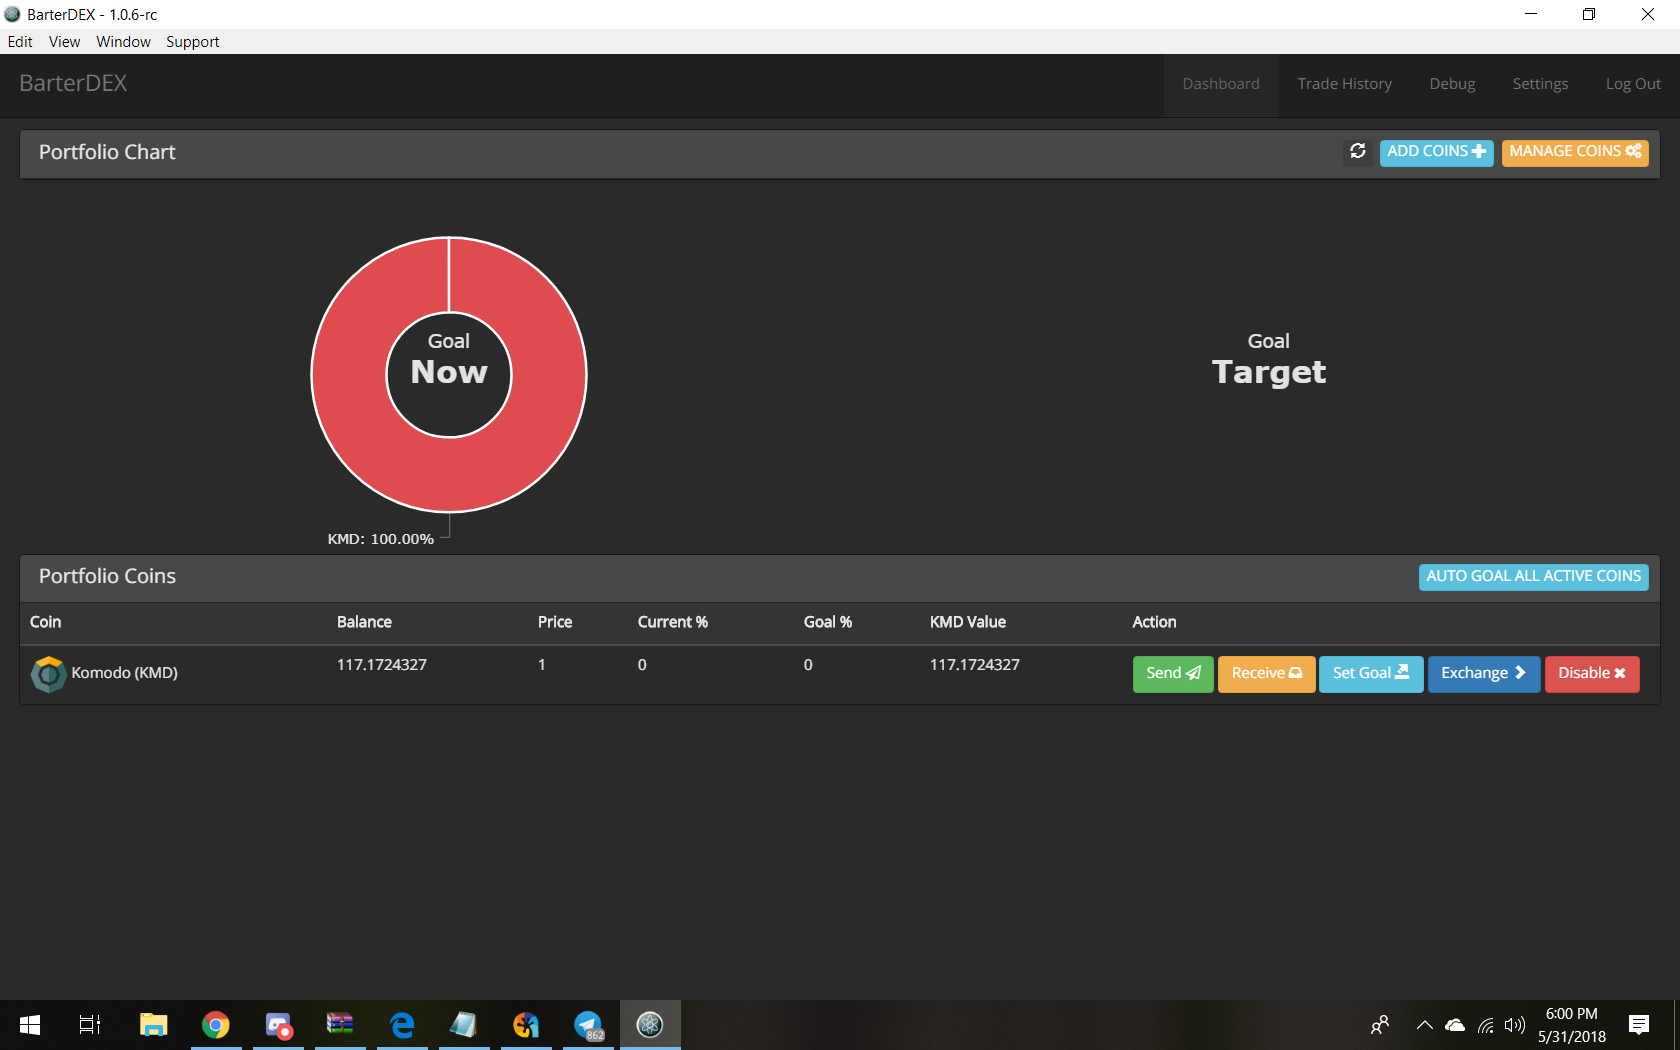Screen dimensions: 1680x1050
Task: Open Telegram from the taskbar
Action: [x=589, y=1025]
